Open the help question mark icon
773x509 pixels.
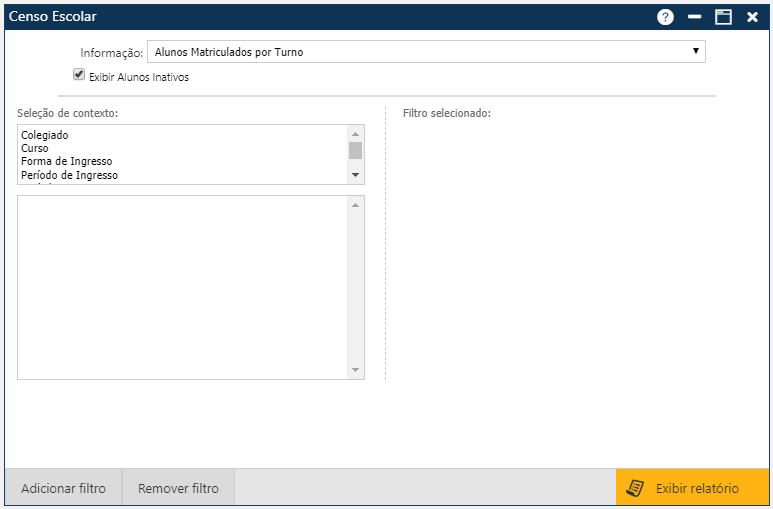click(x=665, y=17)
